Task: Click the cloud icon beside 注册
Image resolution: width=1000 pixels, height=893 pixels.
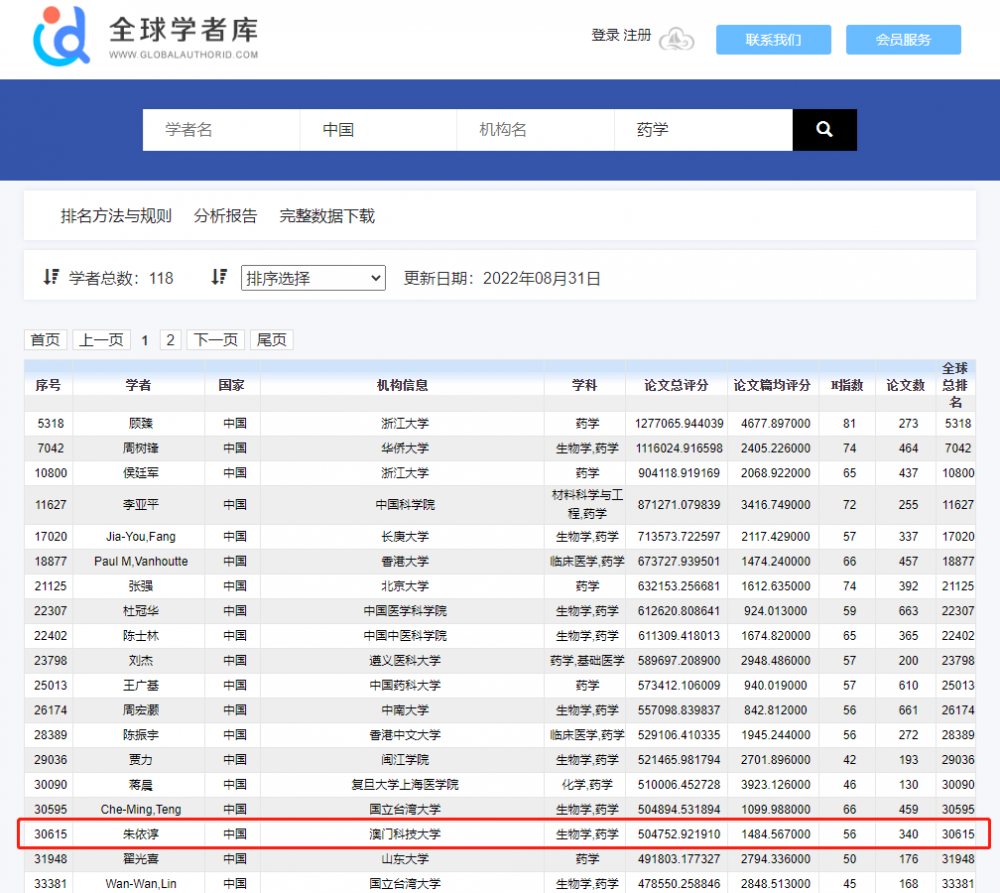Action: [677, 38]
